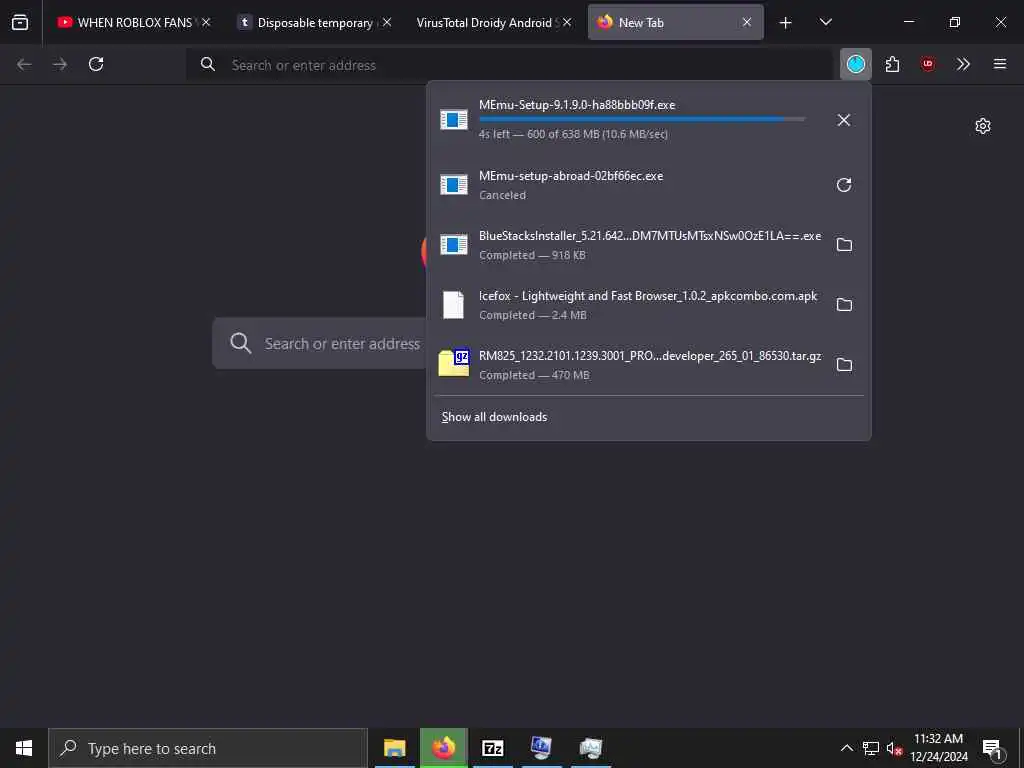1024x768 pixels.
Task: Open a new tab with plus button
Action: pyautogui.click(x=786, y=23)
